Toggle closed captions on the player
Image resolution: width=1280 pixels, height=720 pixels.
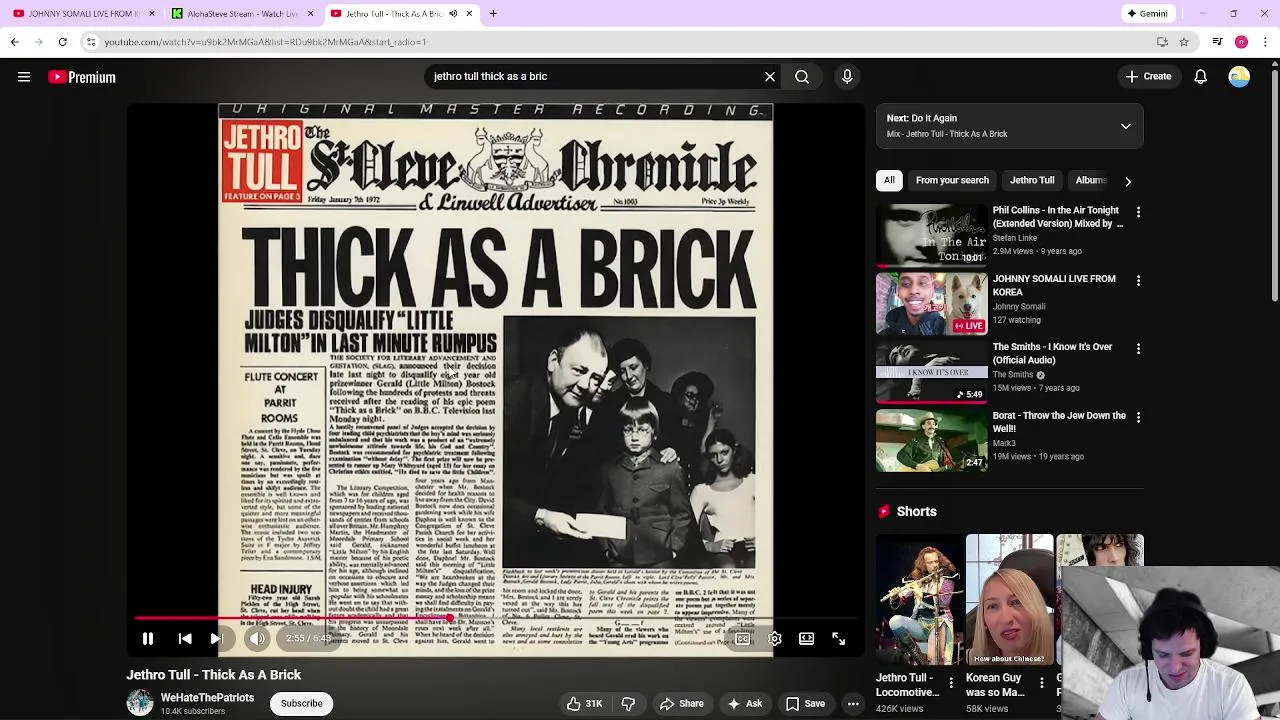(x=743, y=638)
